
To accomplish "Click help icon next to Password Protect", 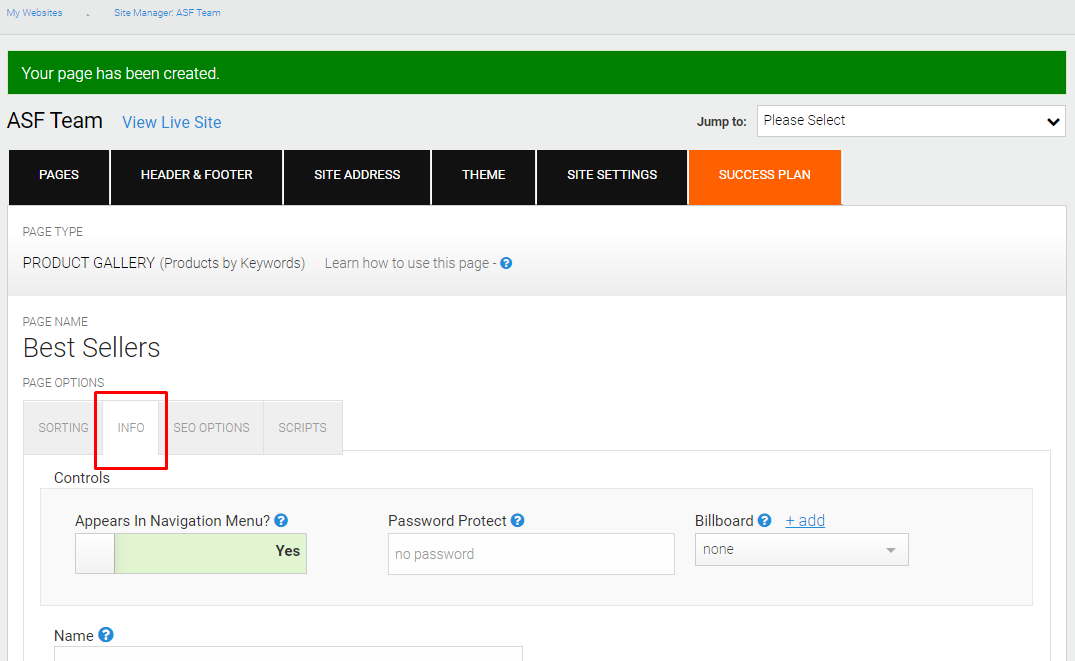I will (518, 520).
